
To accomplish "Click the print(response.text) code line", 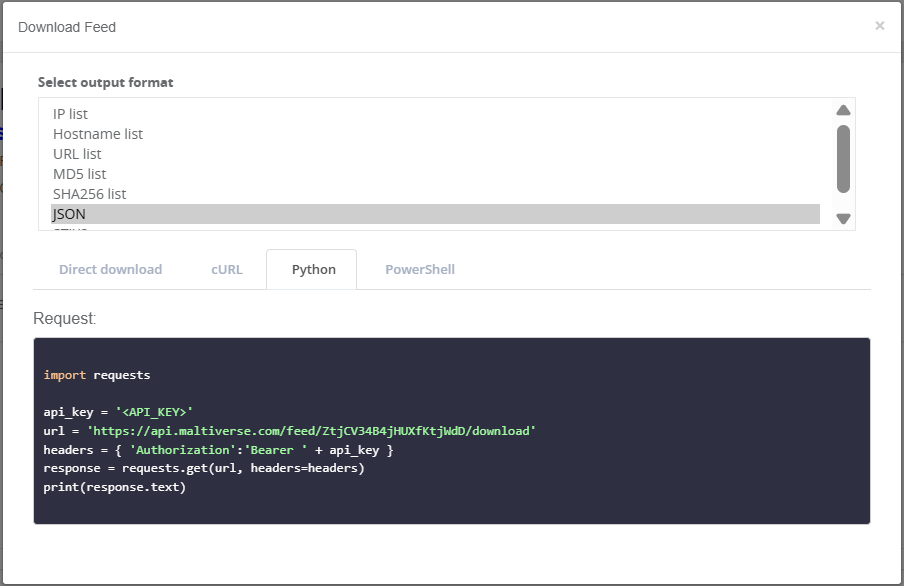I will 115,487.
